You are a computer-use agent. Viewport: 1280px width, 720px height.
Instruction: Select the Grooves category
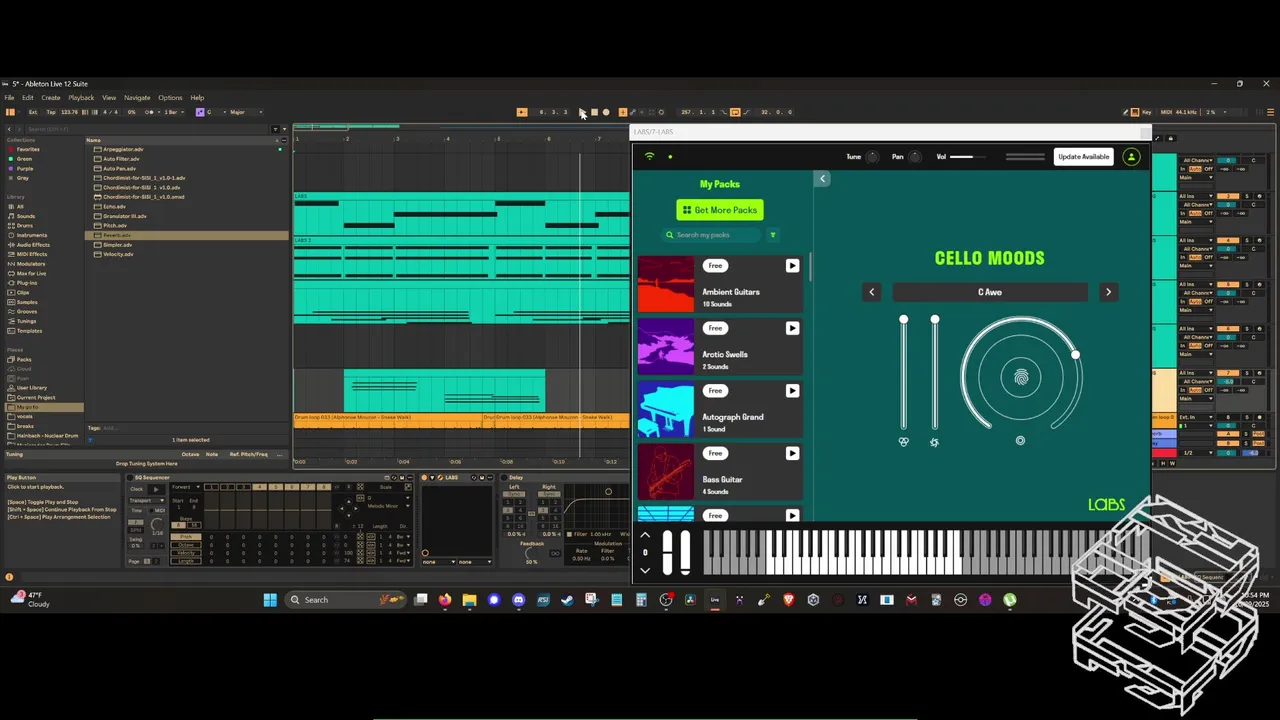pos(27,311)
